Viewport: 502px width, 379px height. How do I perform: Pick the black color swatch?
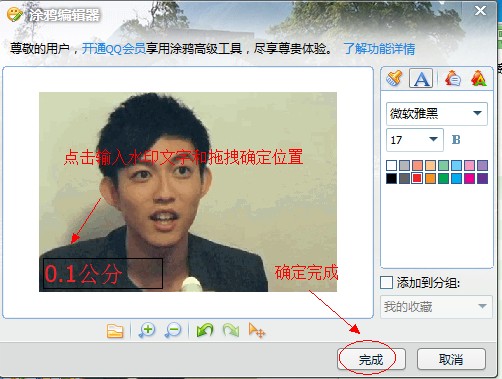tap(391, 178)
